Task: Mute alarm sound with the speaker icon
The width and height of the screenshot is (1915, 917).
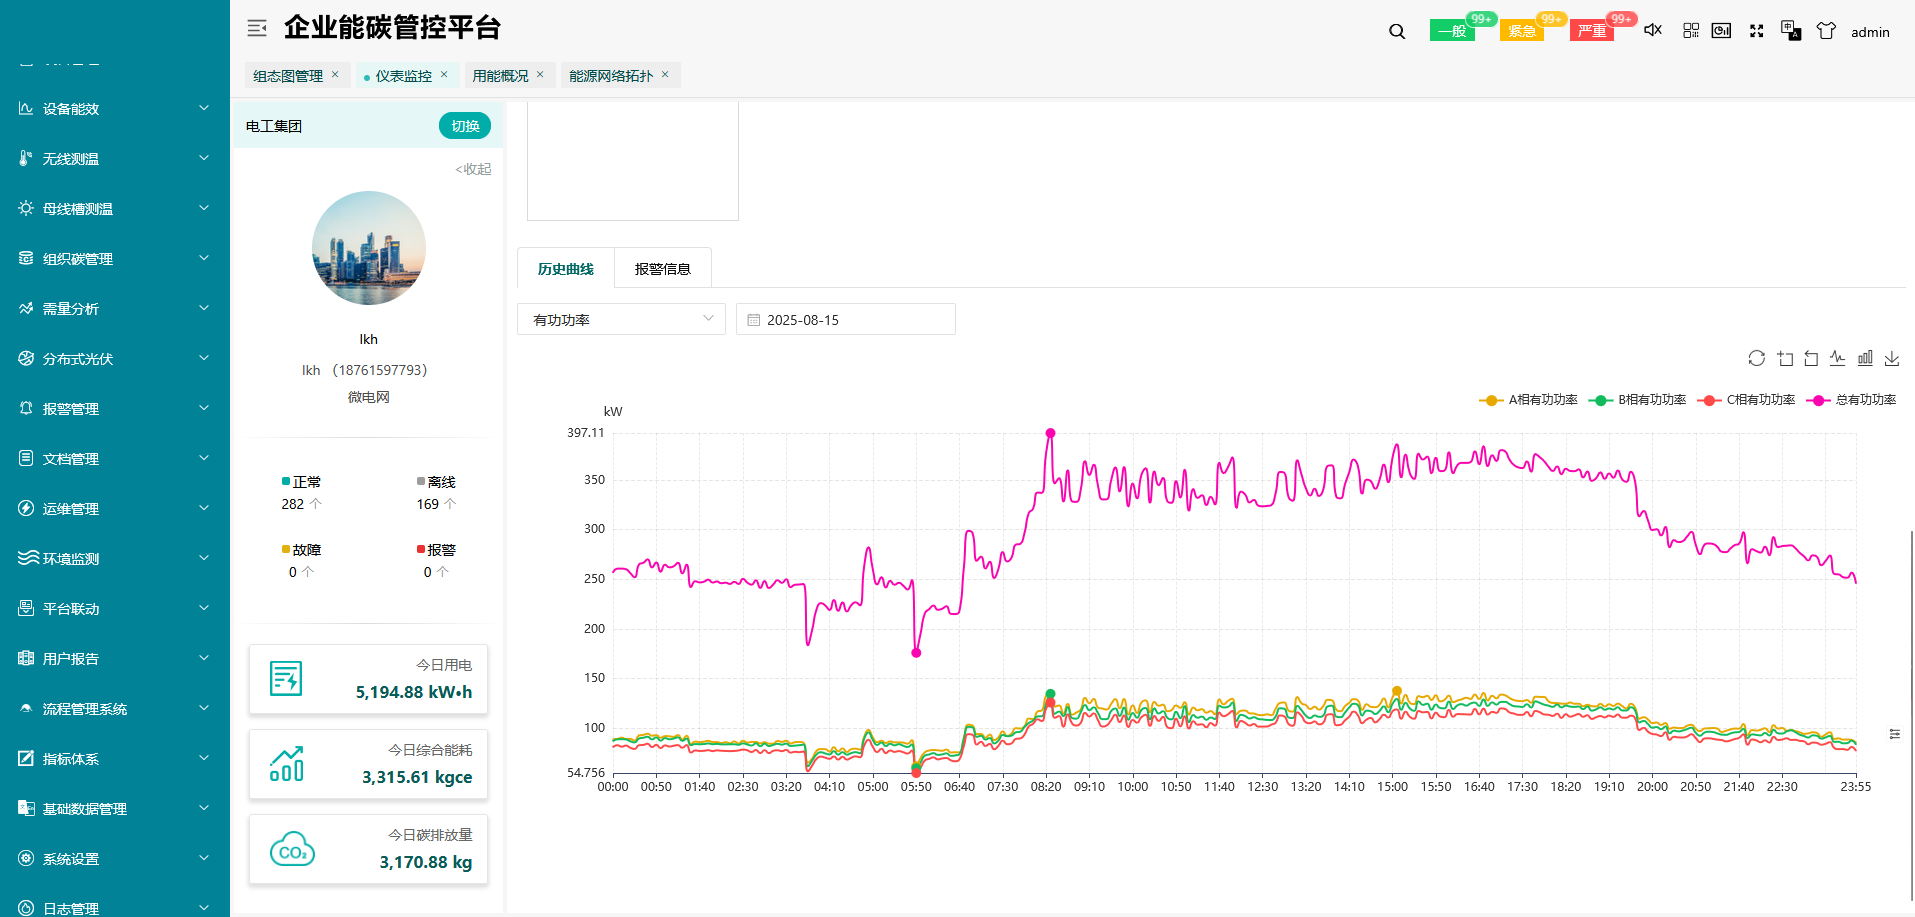Action: pyautogui.click(x=1653, y=30)
